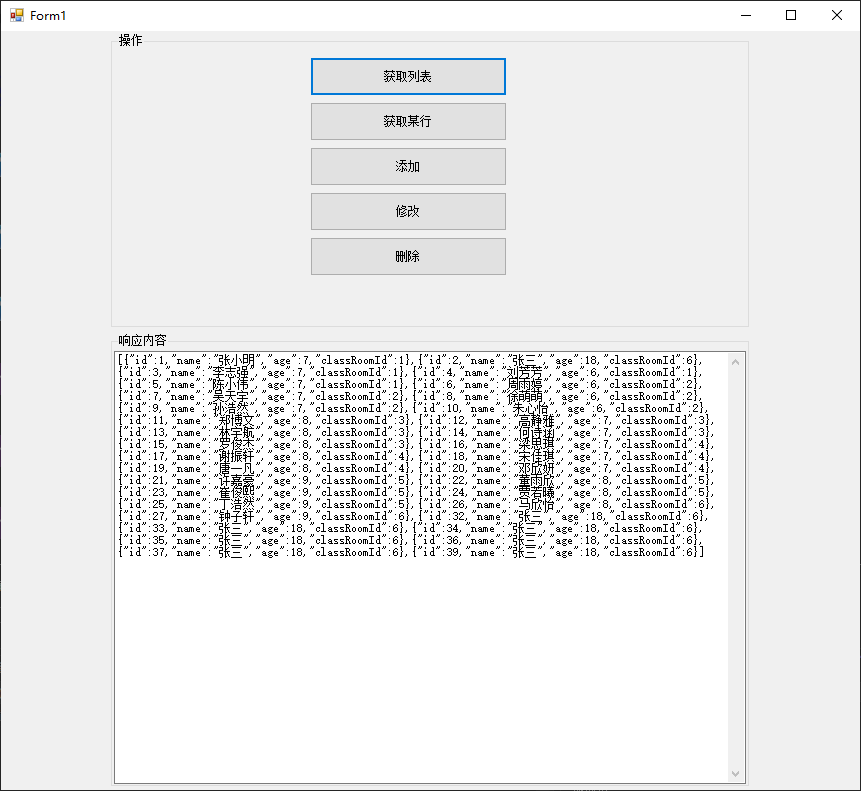Click the 操作 group label
Image resolution: width=861 pixels, height=791 pixels.
[131, 40]
